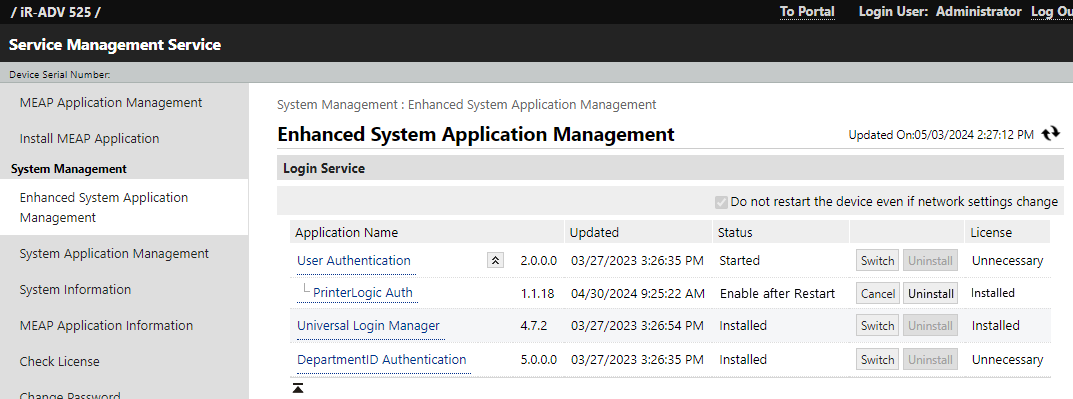This screenshot has width=1073, height=399.
Task: Click the 'Enable after Restart' status text
Action: coord(777,294)
